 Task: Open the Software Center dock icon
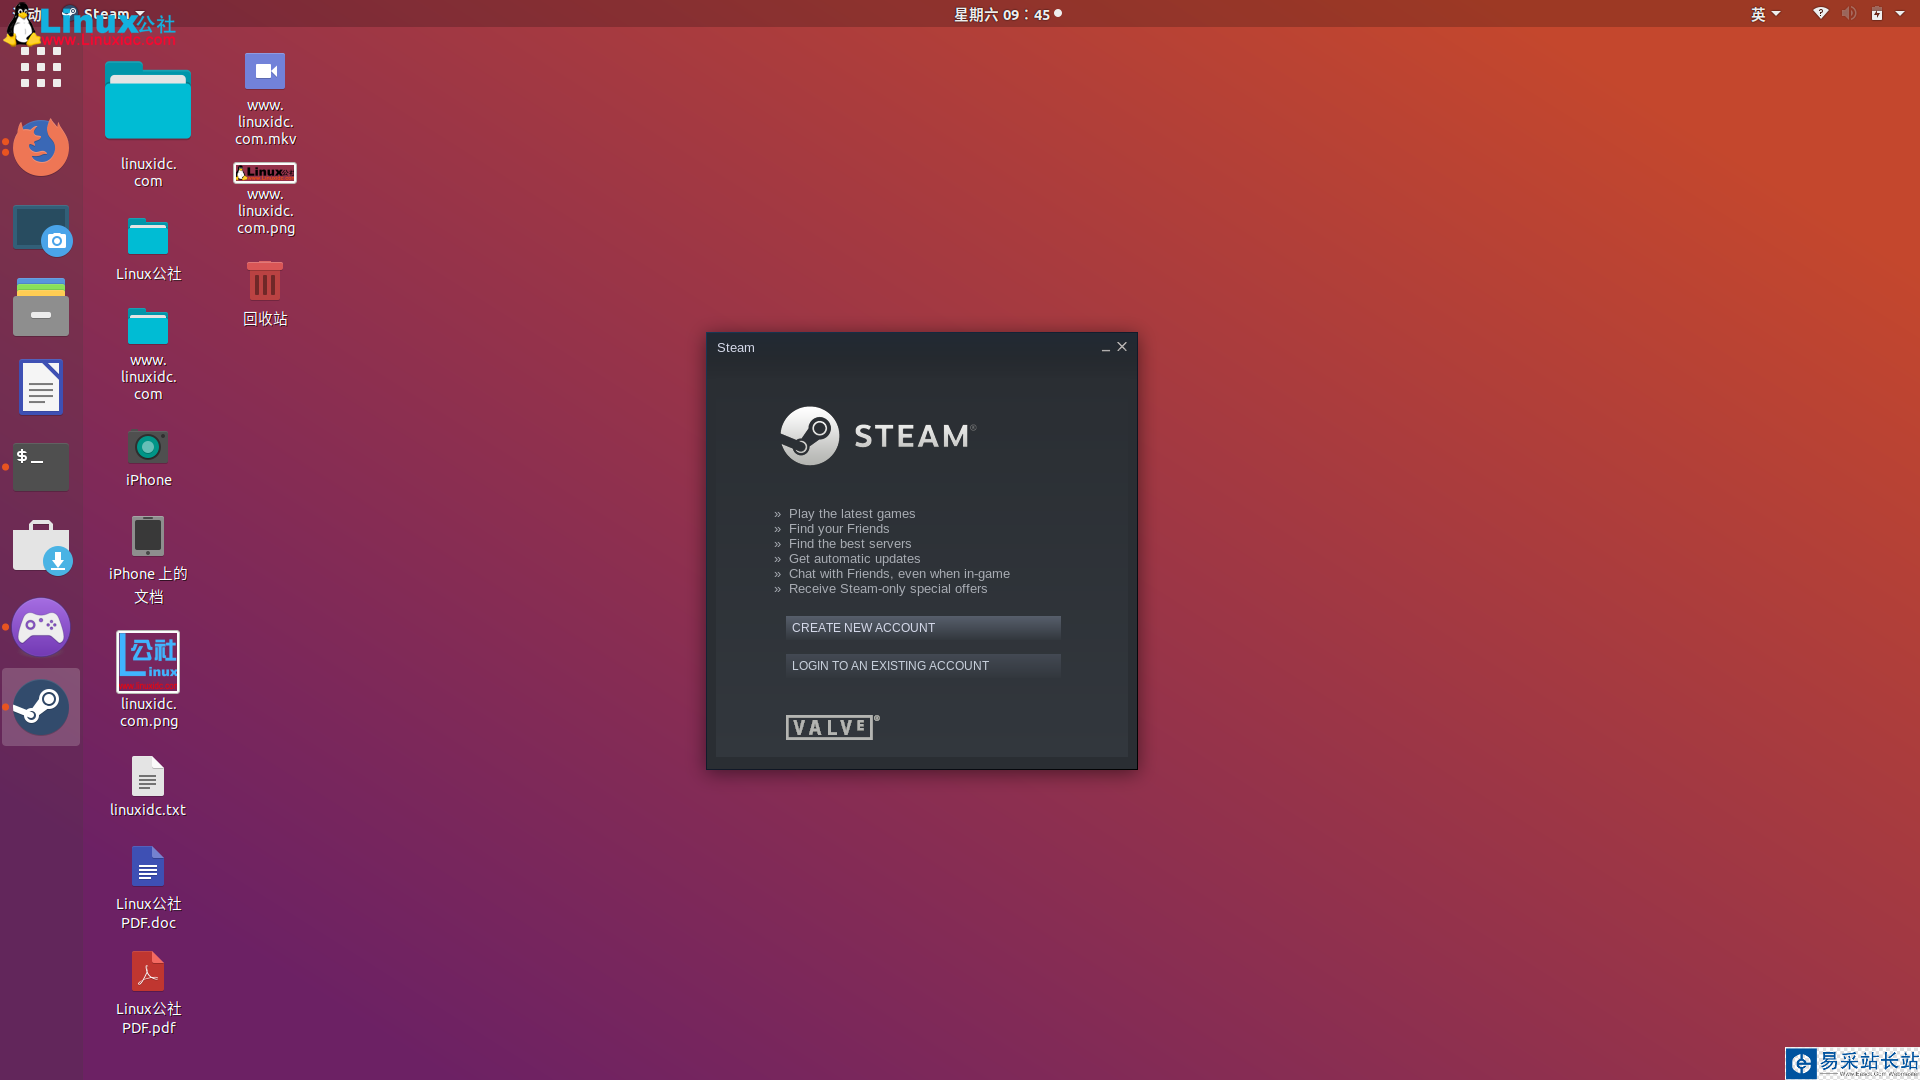point(41,547)
